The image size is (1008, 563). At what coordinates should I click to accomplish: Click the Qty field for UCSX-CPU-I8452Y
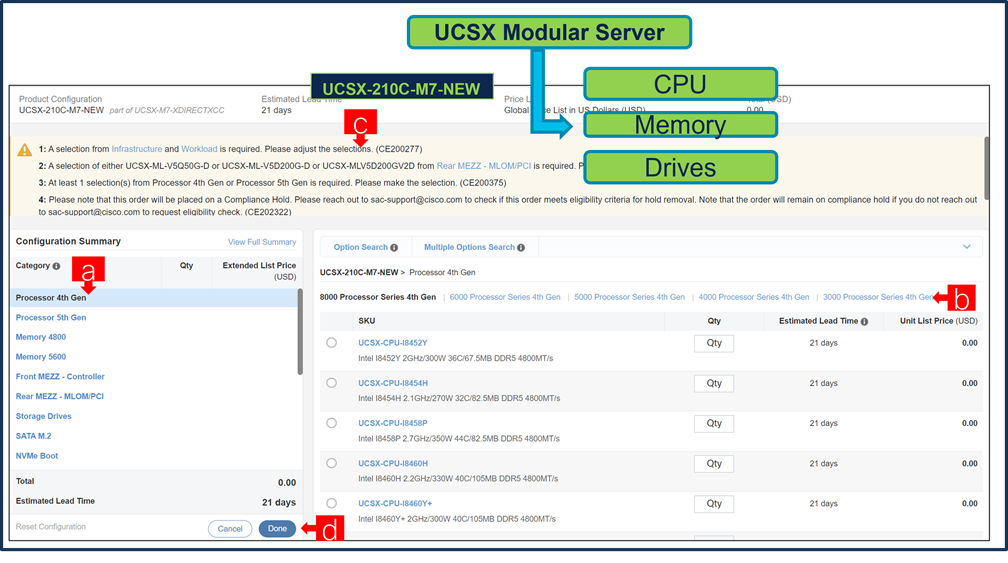714,343
